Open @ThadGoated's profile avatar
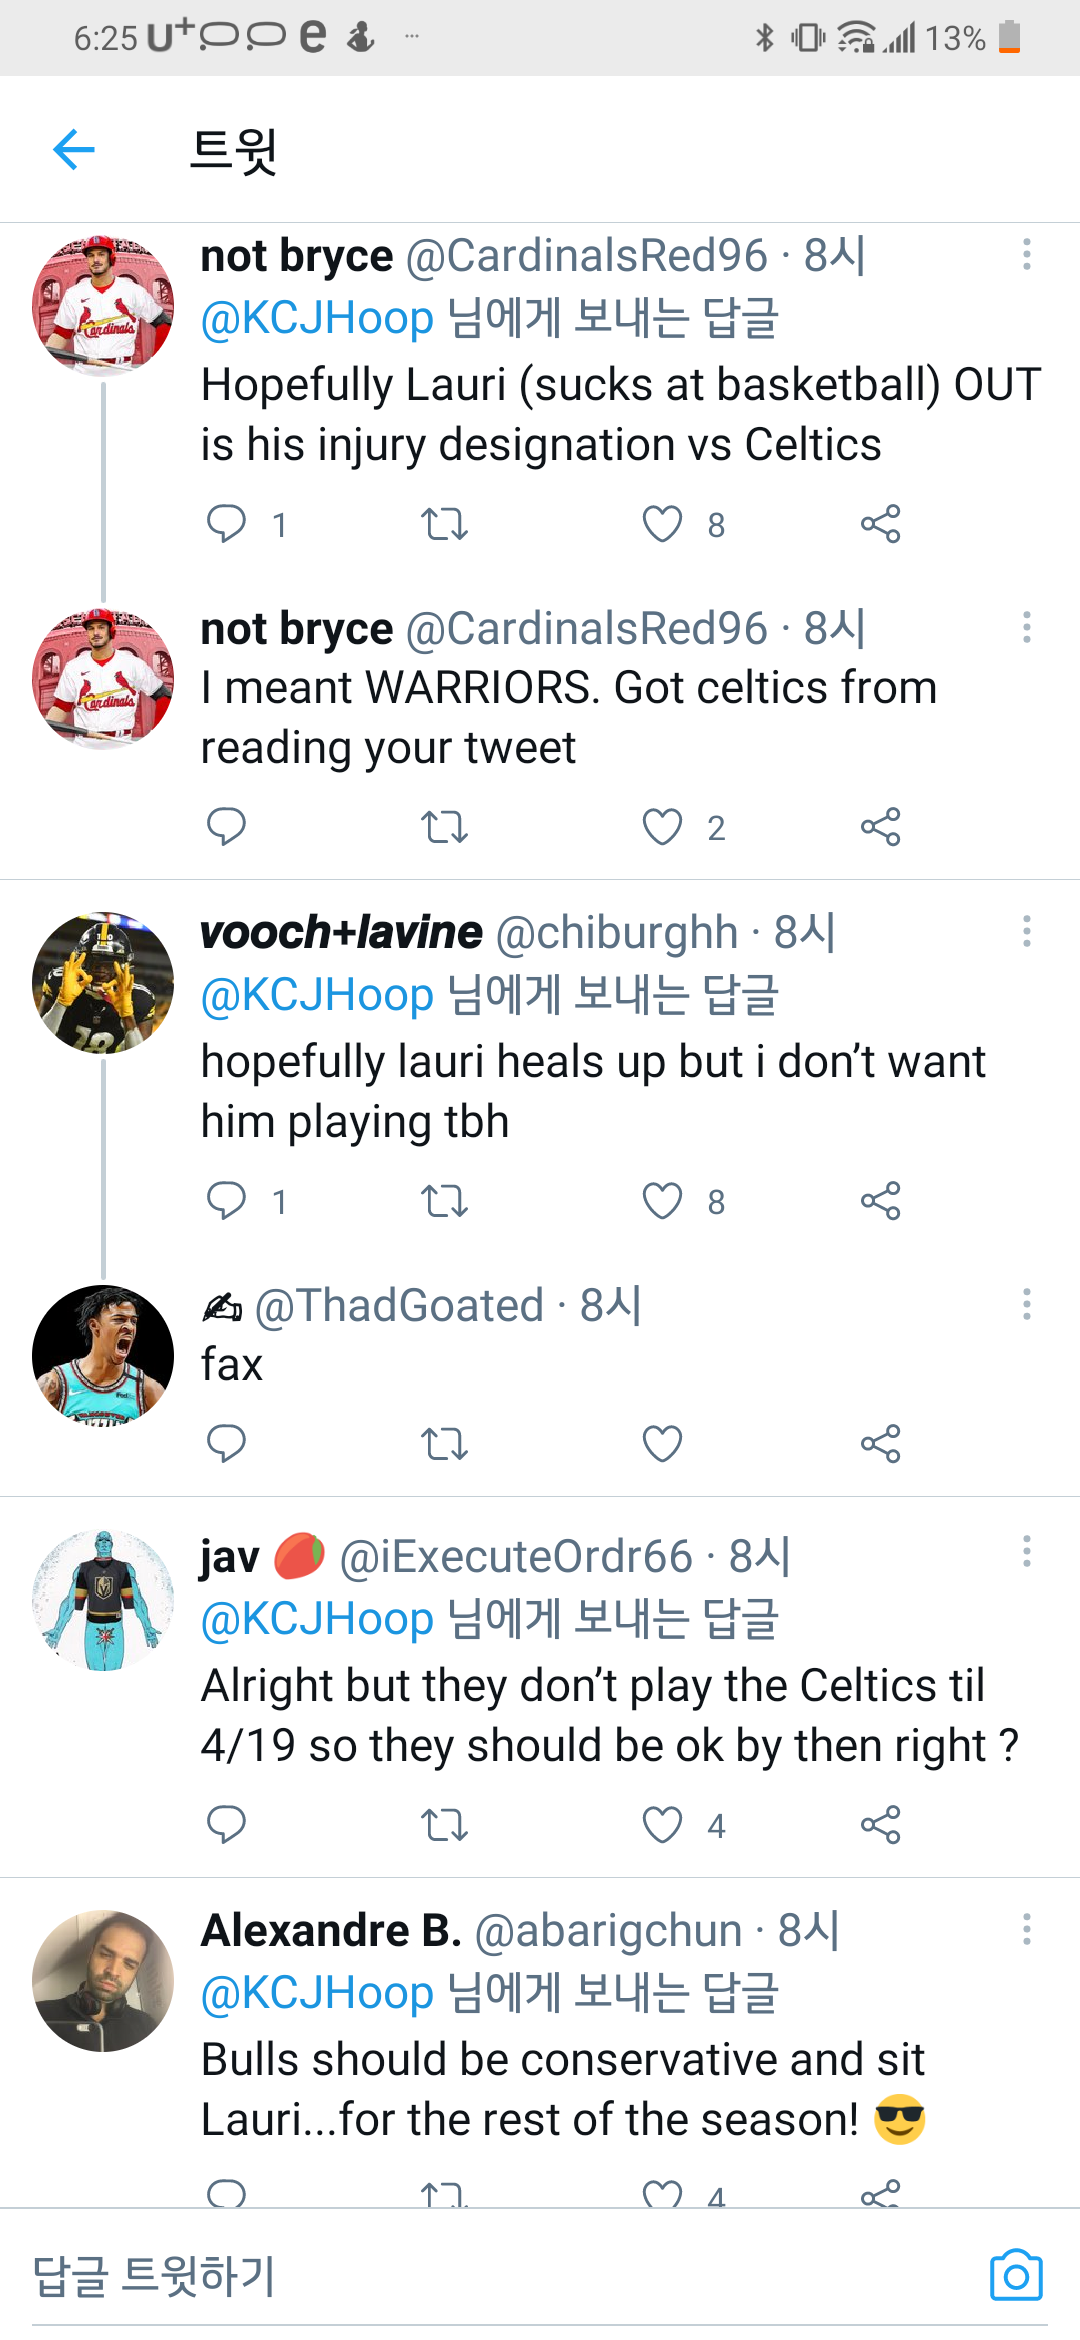This screenshot has height=2340, width=1080. tap(103, 1355)
